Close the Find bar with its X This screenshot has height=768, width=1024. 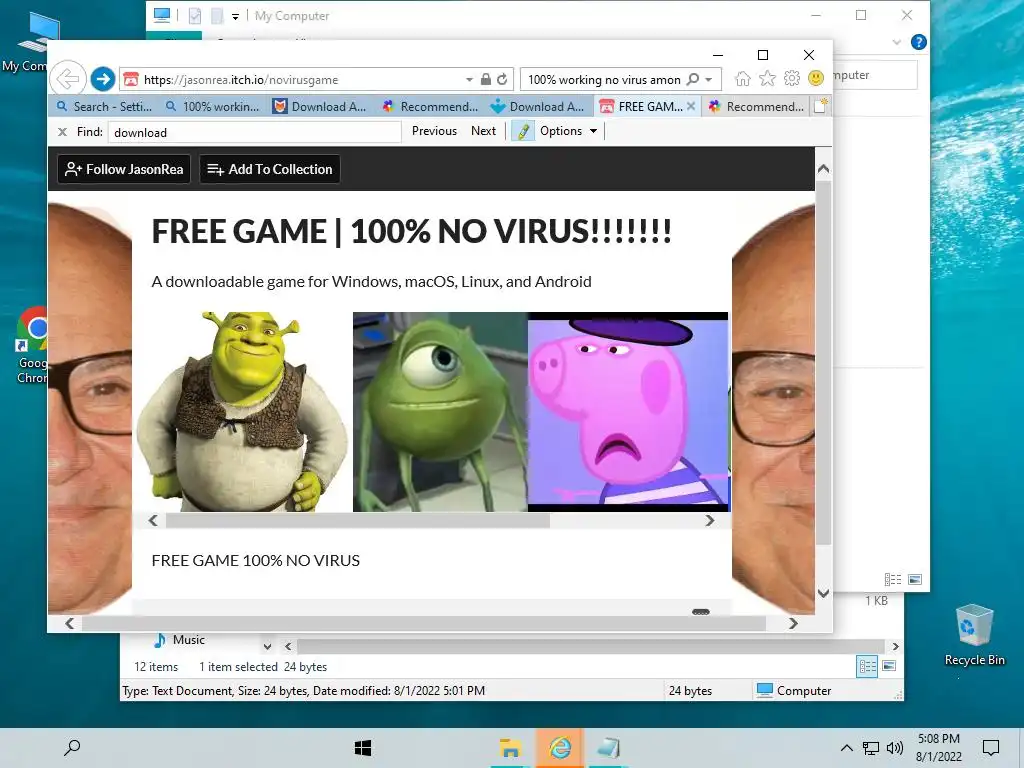click(63, 132)
